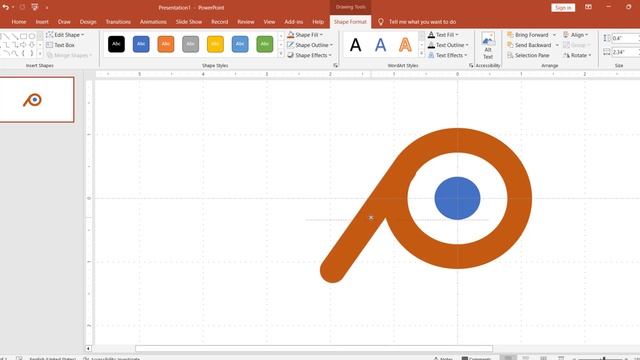This screenshot has width=640, height=360.
Task: Open the Rotate dropdown
Action: click(578, 55)
